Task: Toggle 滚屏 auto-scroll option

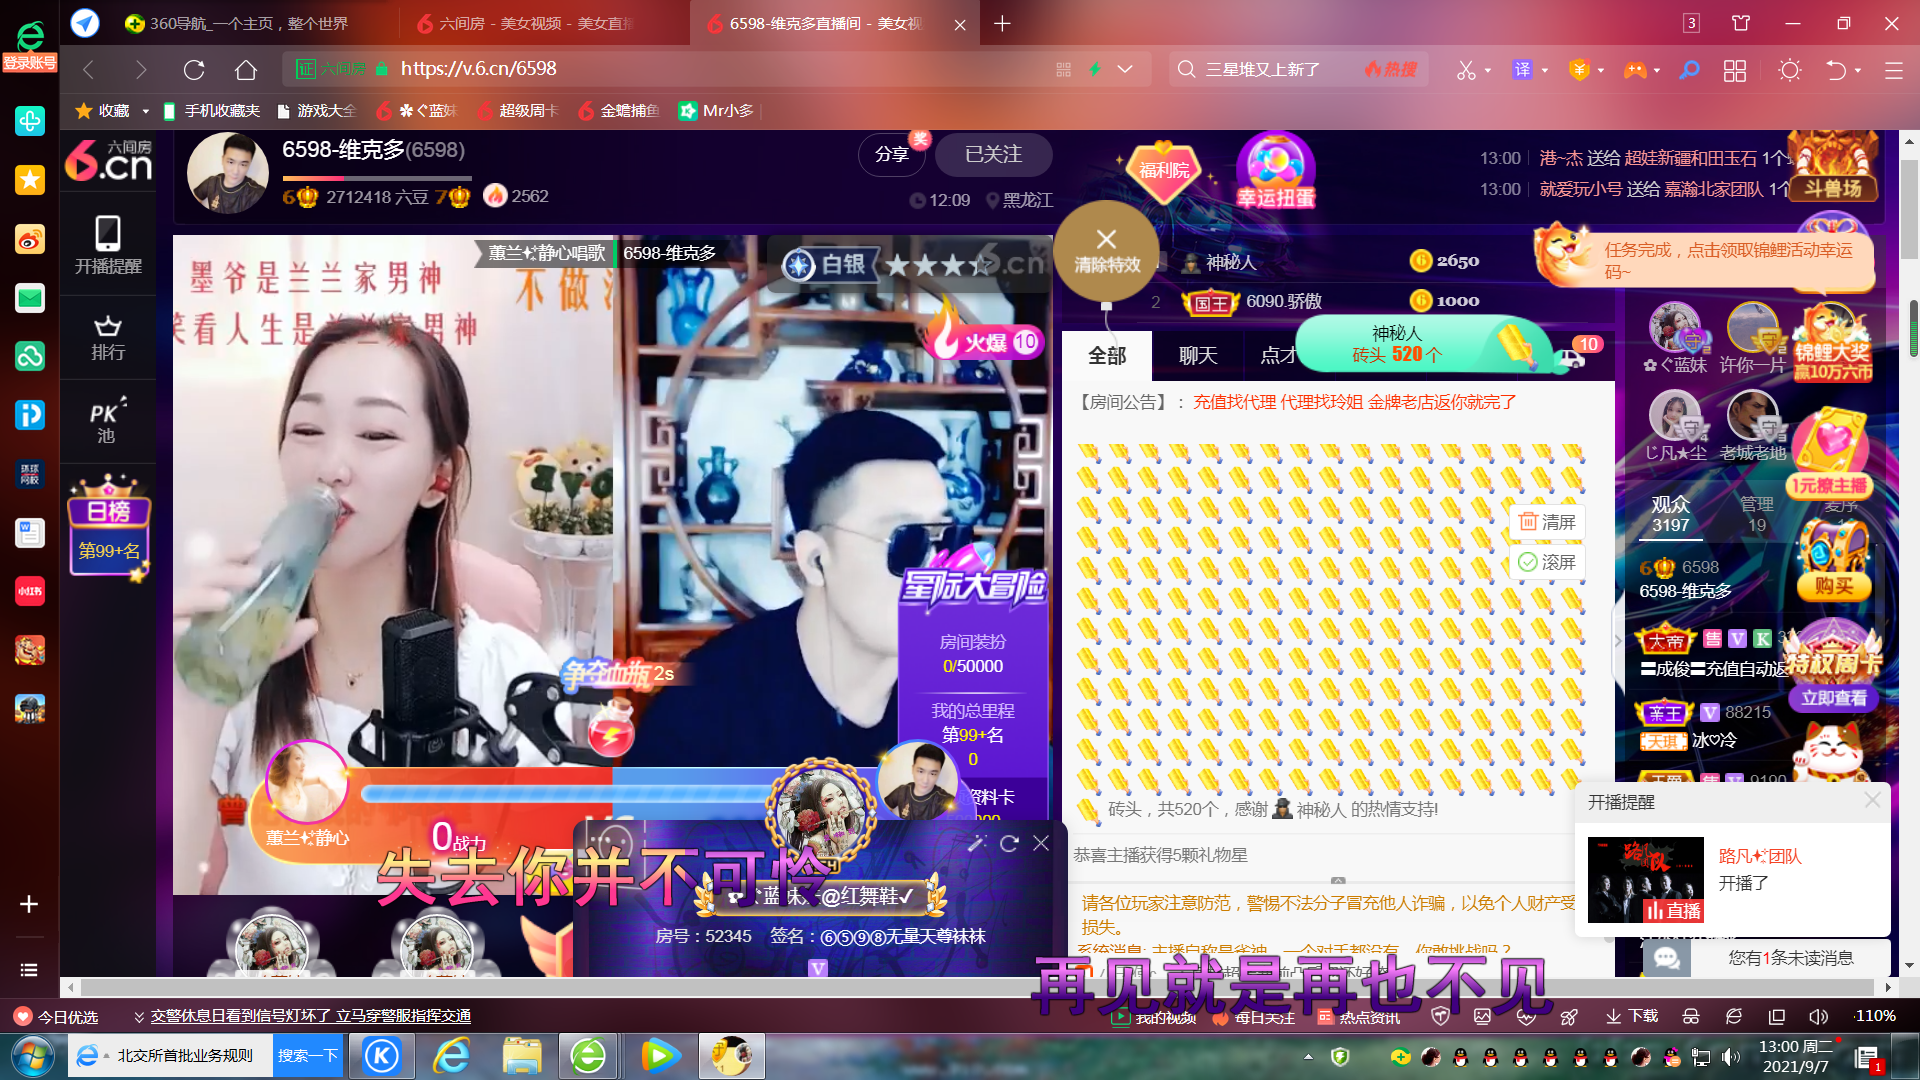Action: 1547,562
